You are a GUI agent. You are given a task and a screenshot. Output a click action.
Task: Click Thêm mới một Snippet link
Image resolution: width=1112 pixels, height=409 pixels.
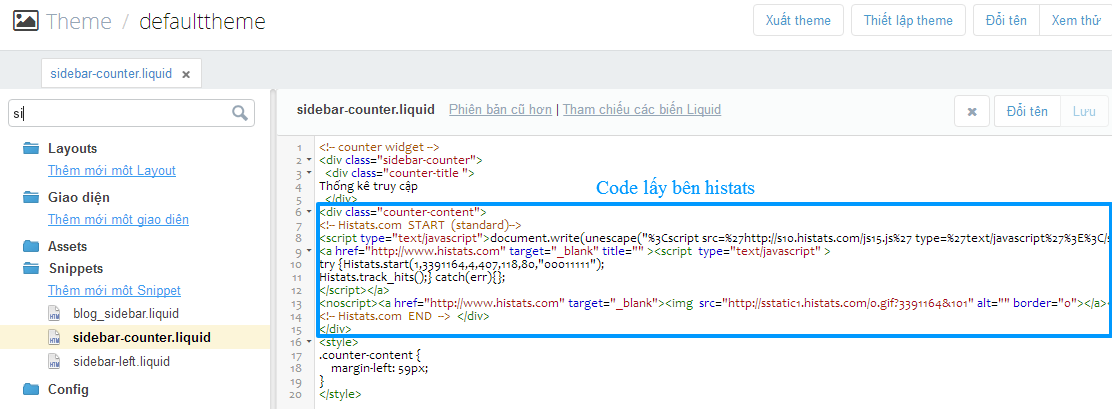pyautogui.click(x=114, y=290)
